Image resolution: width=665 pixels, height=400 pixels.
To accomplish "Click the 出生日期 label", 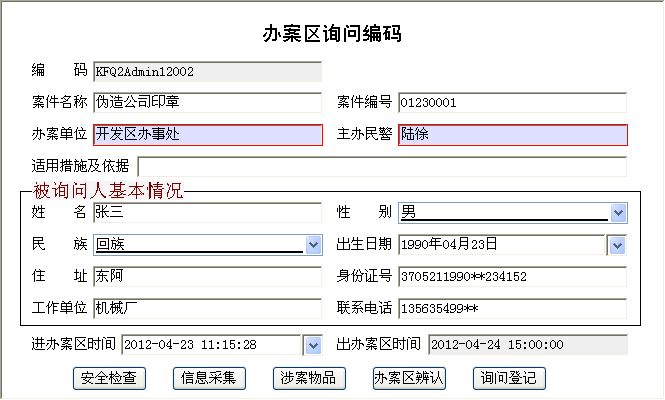I will tap(364, 244).
